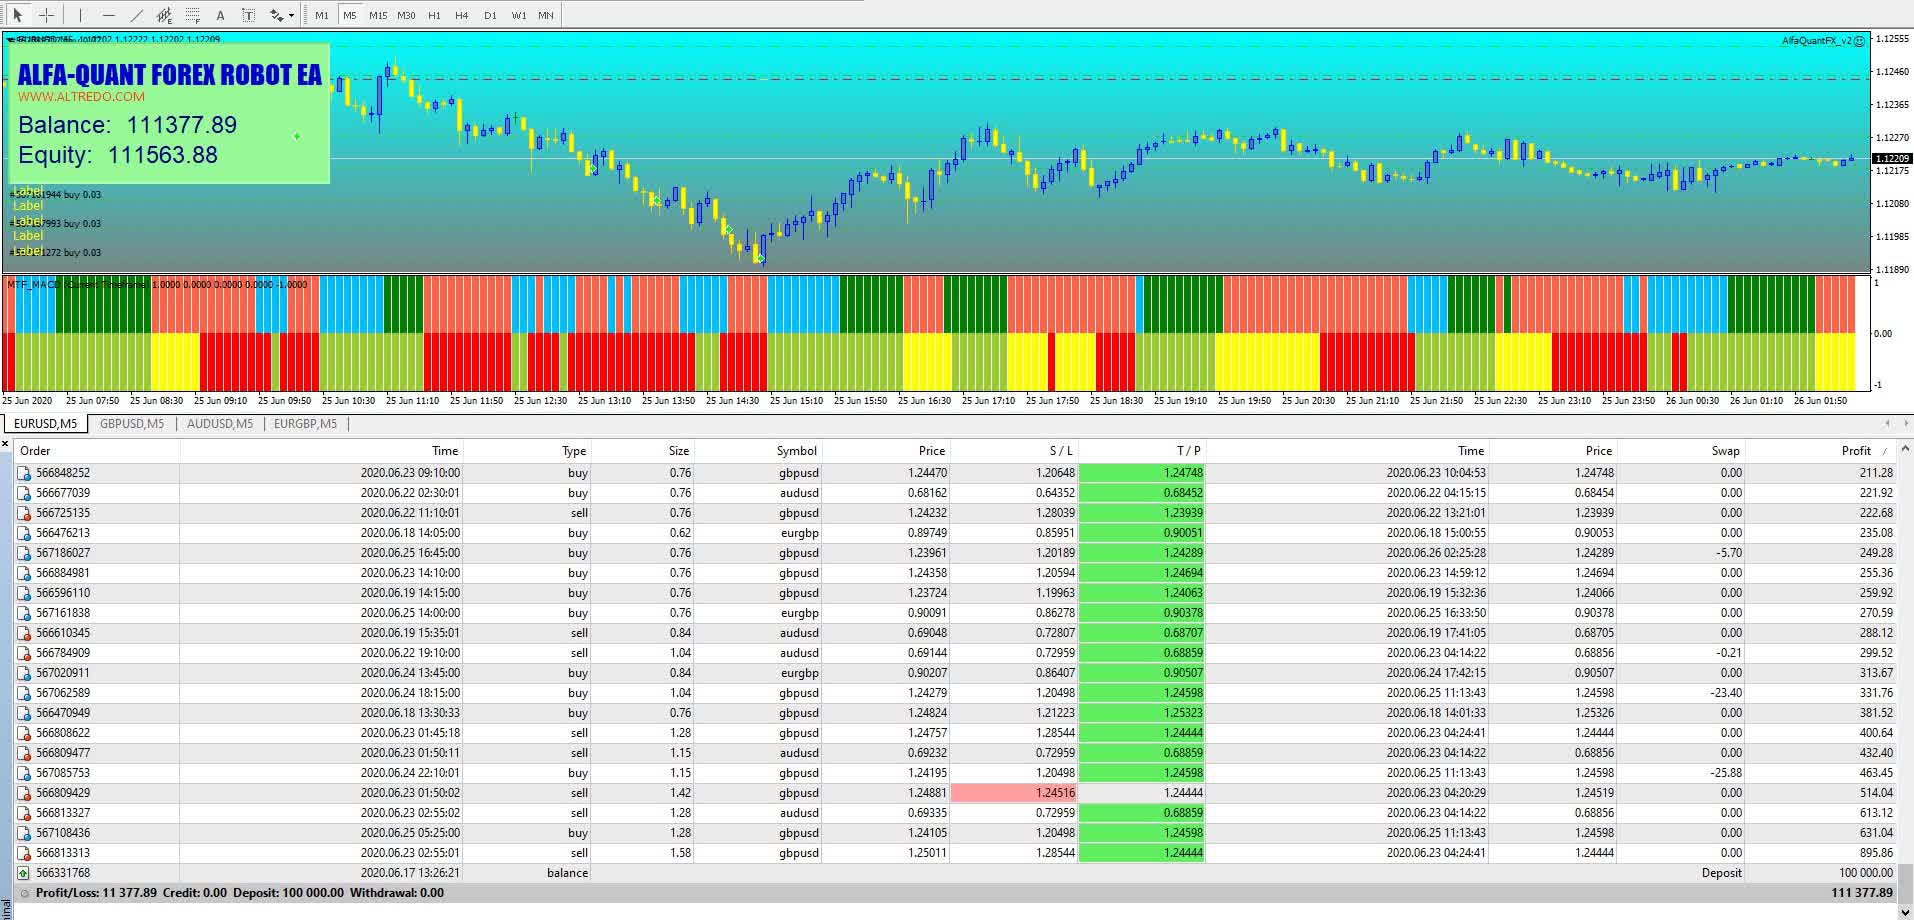Select the Vertical Line drawing tool
1914x920 pixels.
[x=80, y=15]
